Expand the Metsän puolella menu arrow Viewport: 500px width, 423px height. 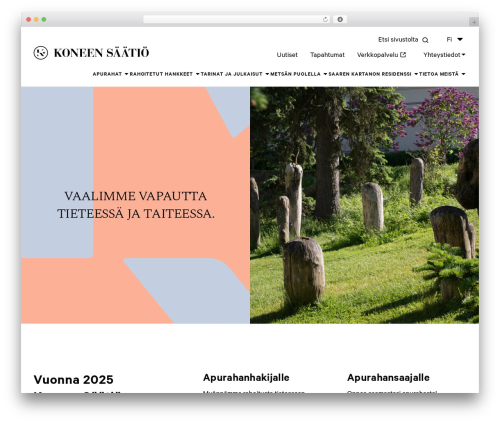tap(325, 74)
